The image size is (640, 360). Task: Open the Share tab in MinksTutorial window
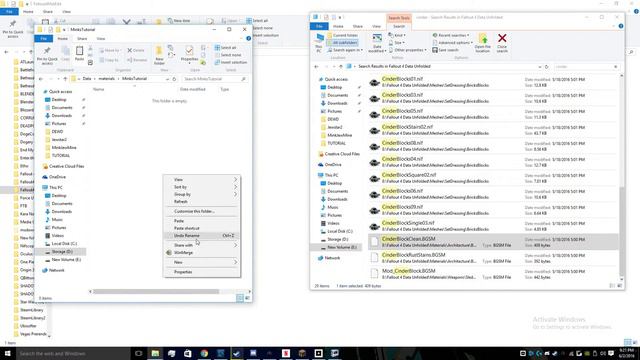[x=82, y=38]
